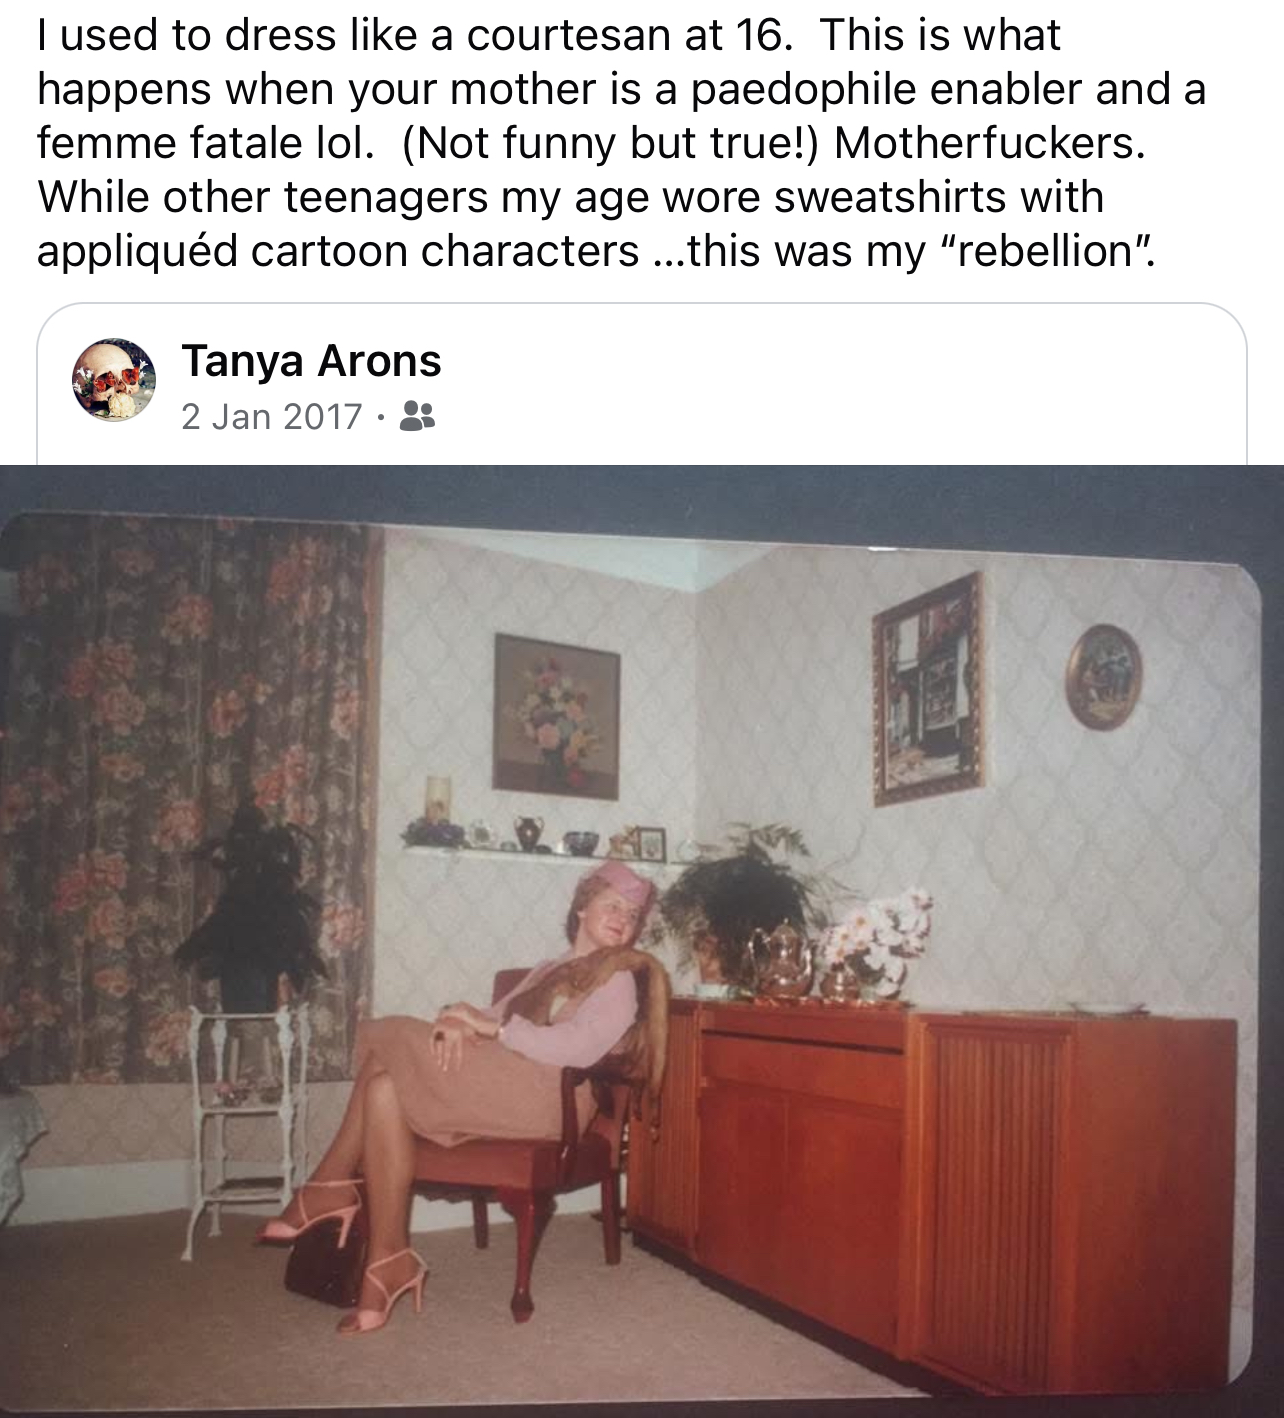The height and width of the screenshot is (1418, 1284).
Task: Open the Tanya Arons profile name link
Action: click(x=311, y=359)
